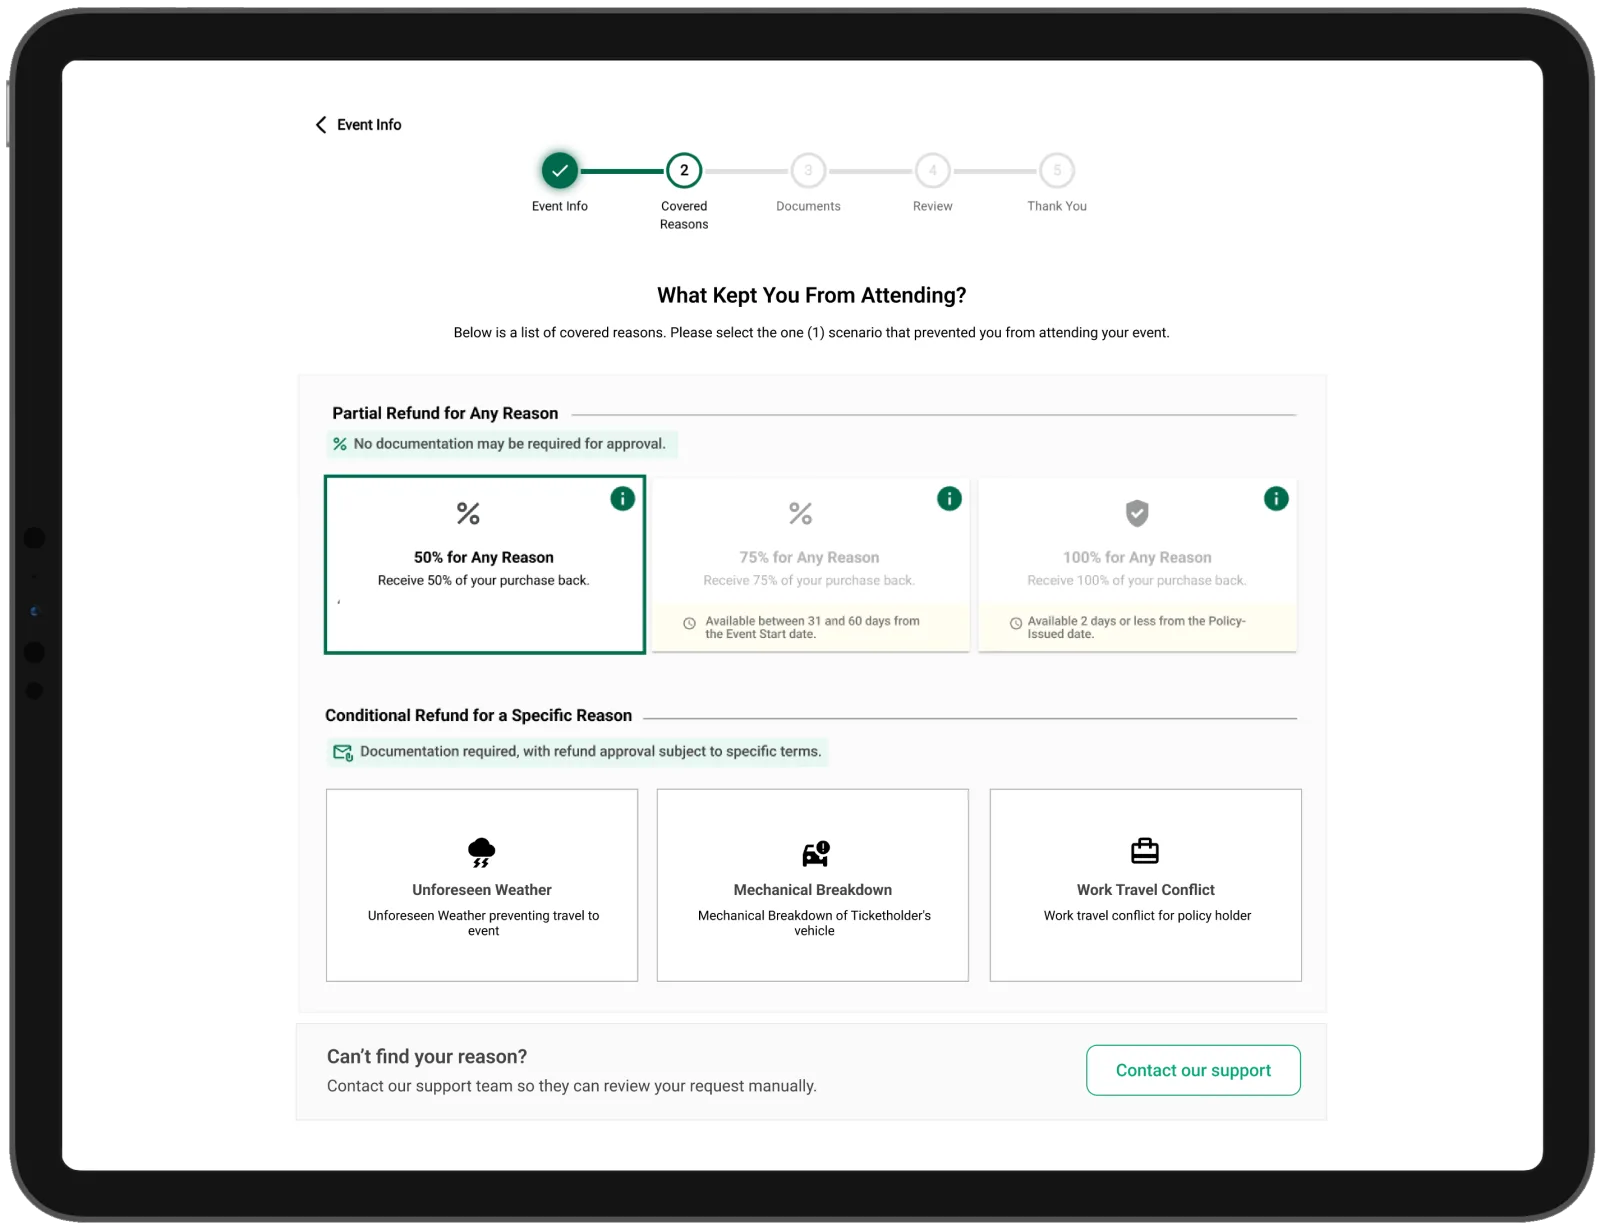Click the percent icon on the 50% card

click(468, 513)
